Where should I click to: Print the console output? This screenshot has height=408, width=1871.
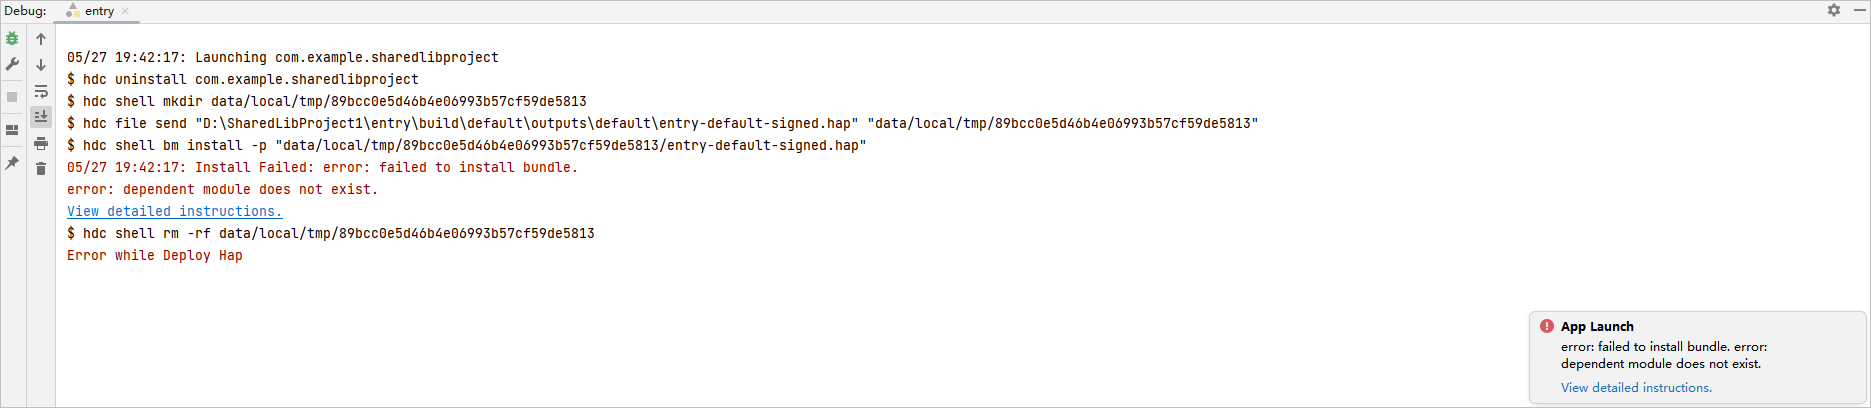[41, 143]
